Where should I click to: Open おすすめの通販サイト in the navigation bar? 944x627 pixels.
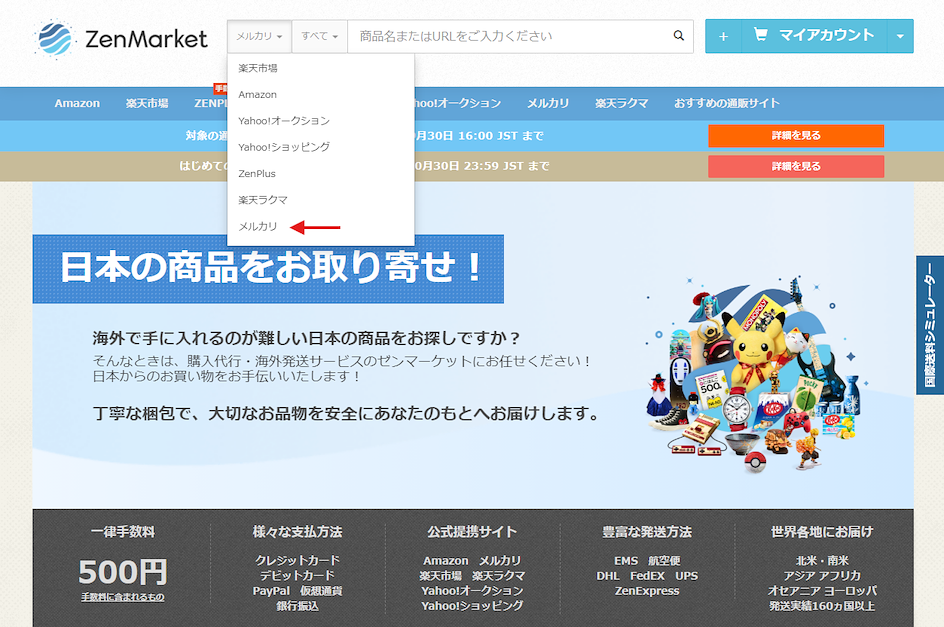coord(727,103)
